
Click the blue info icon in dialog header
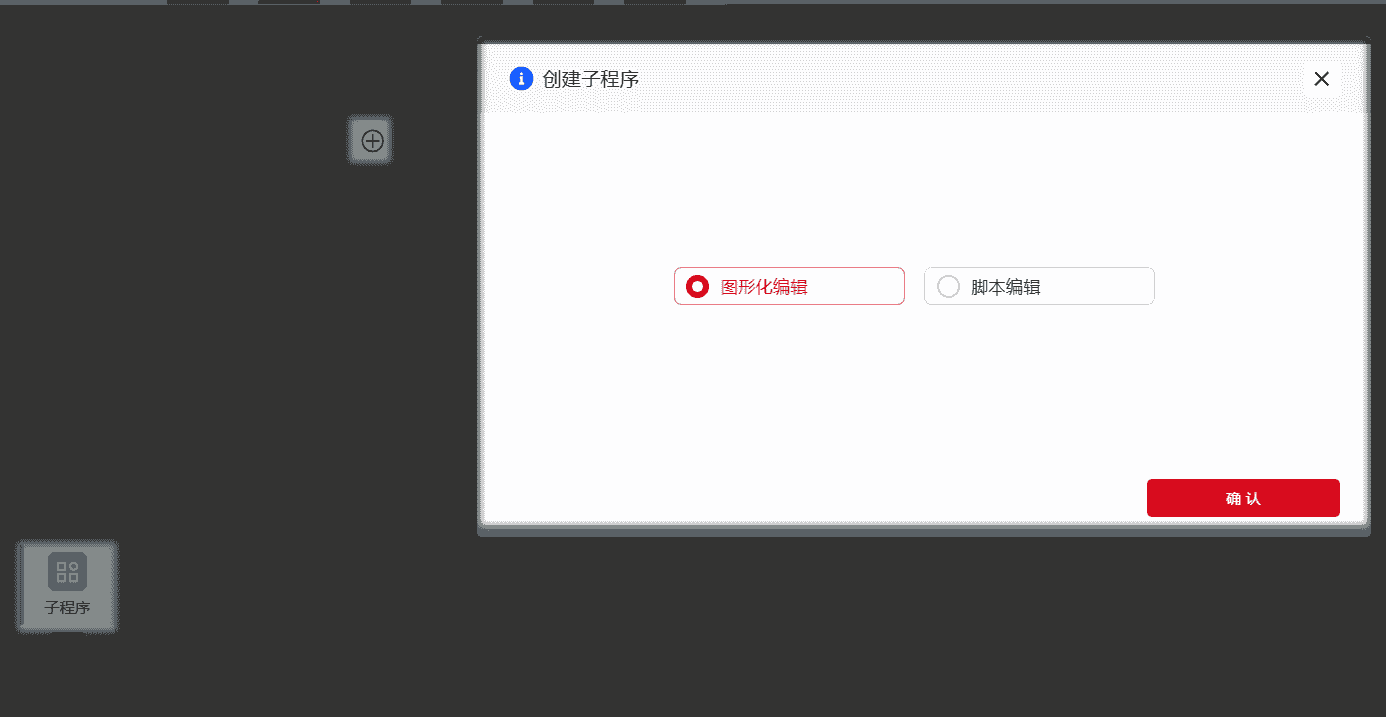(x=521, y=78)
